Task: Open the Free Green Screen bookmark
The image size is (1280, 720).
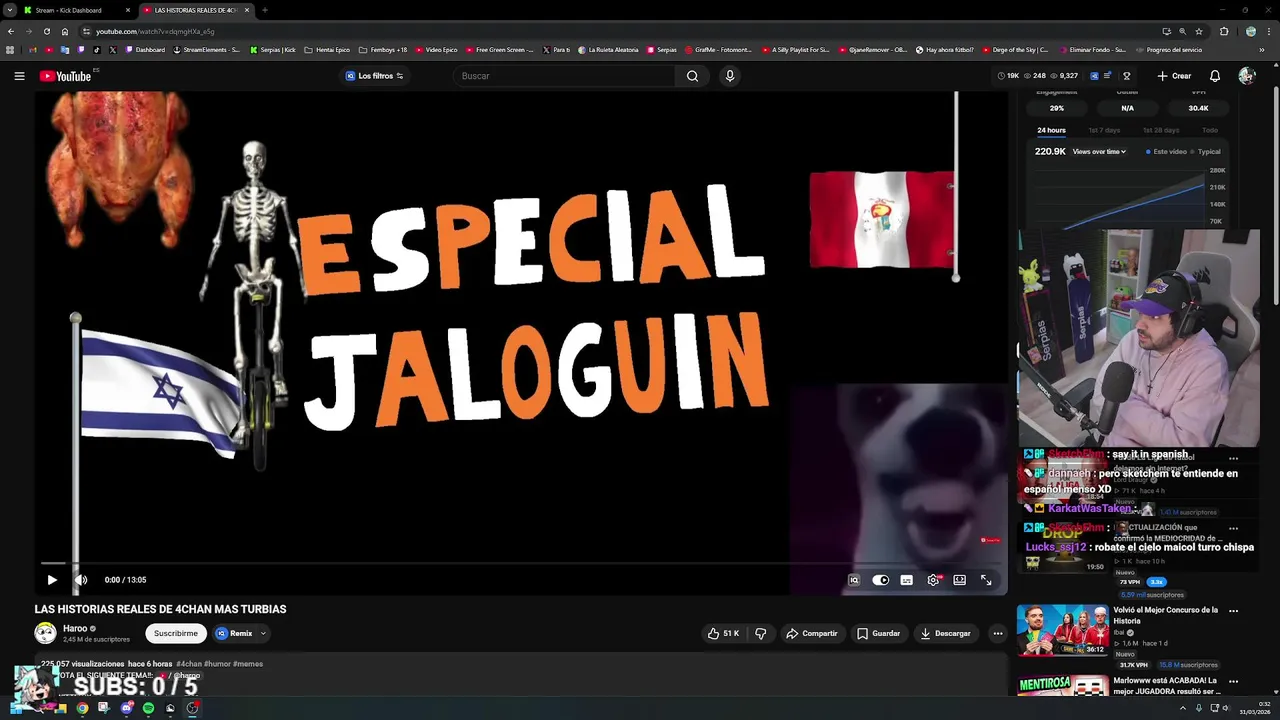Action: (500, 49)
